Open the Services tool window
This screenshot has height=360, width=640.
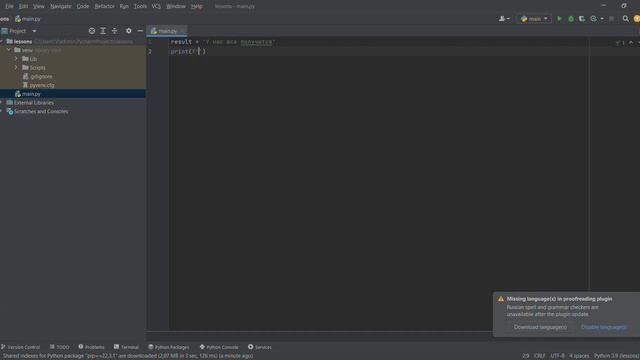tap(260, 347)
